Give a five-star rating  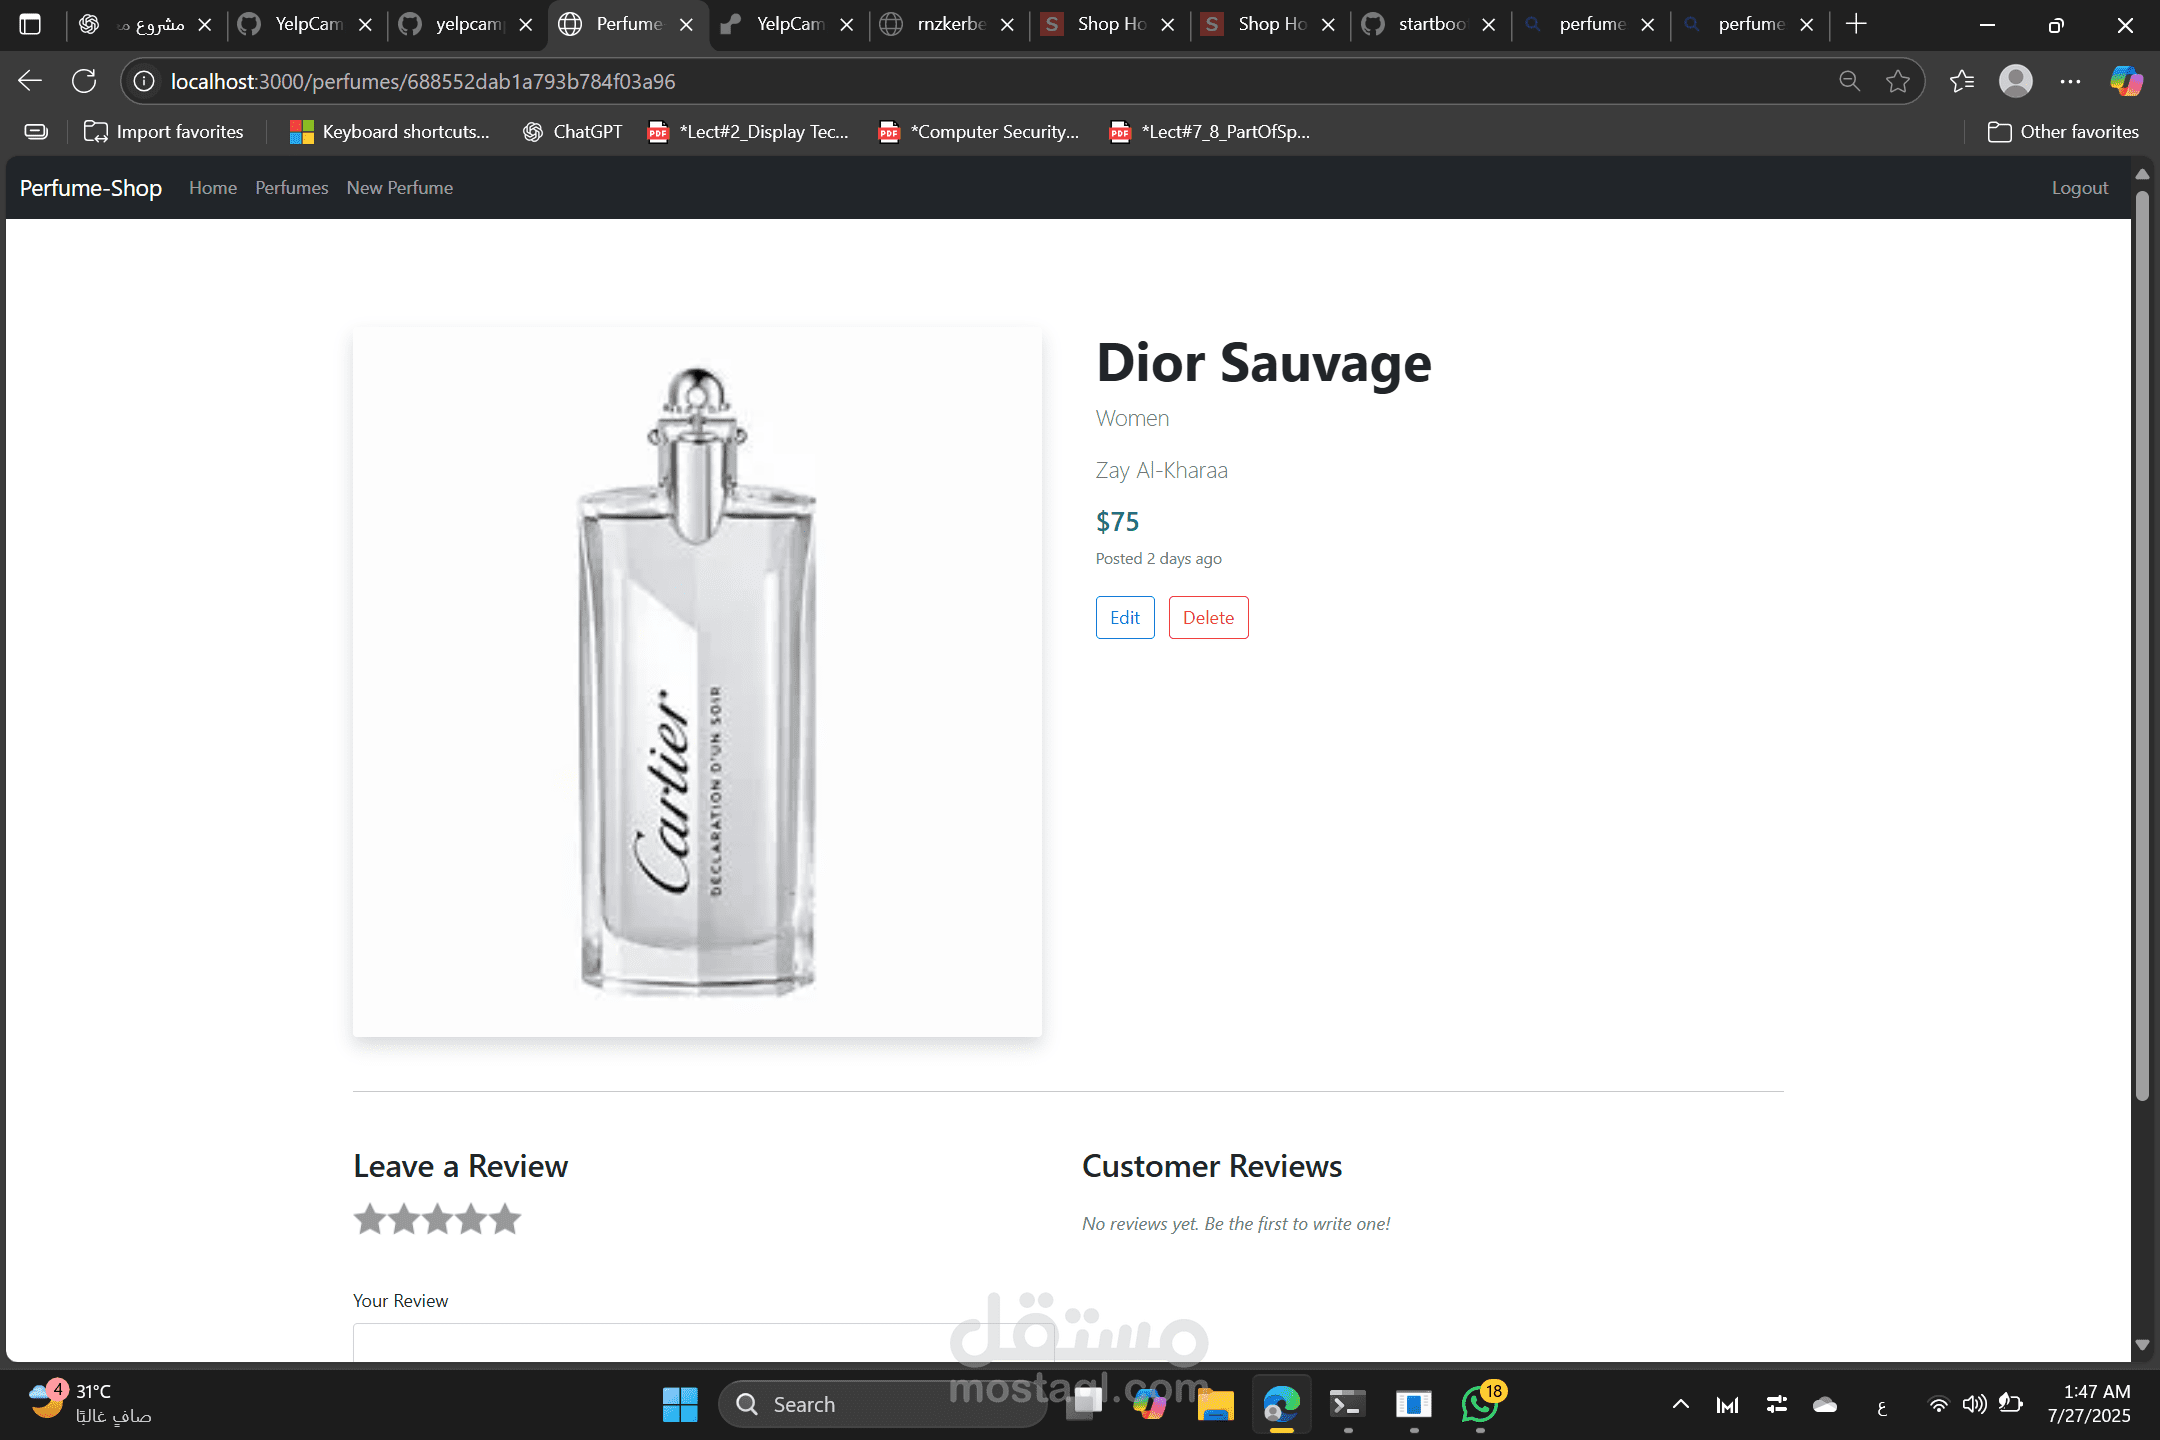[x=505, y=1219]
